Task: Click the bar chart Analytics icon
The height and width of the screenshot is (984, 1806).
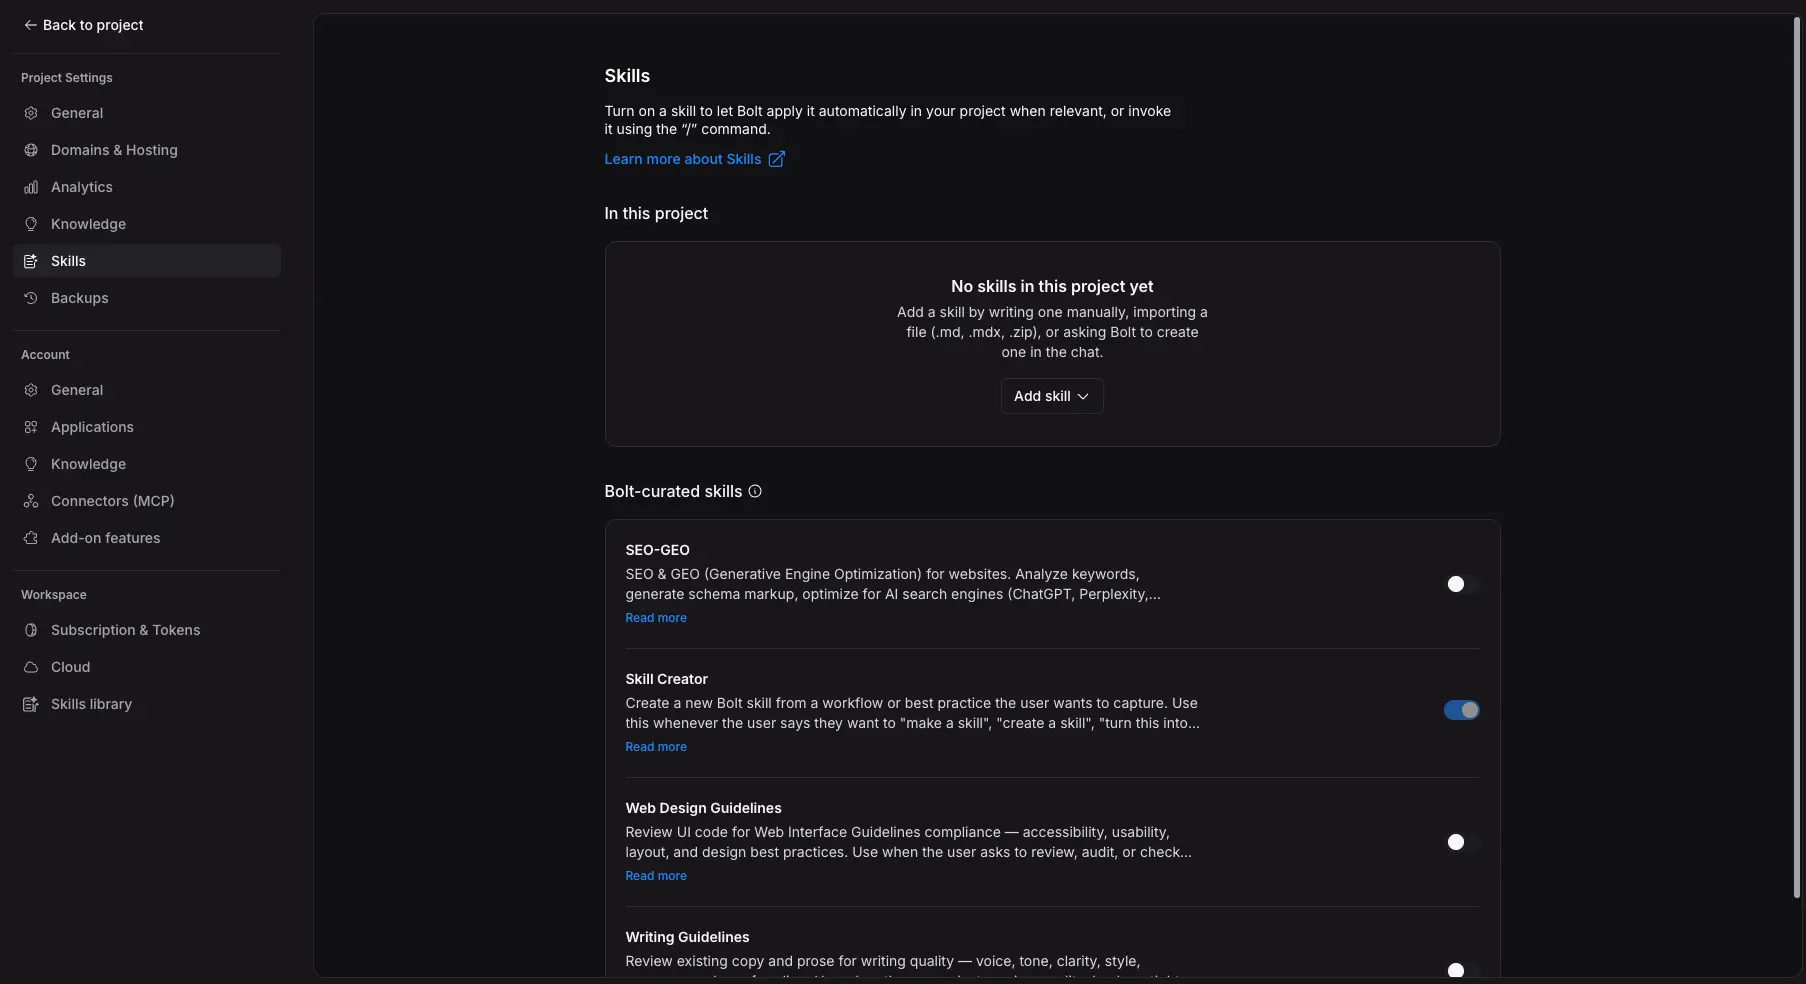Action: click(x=31, y=187)
